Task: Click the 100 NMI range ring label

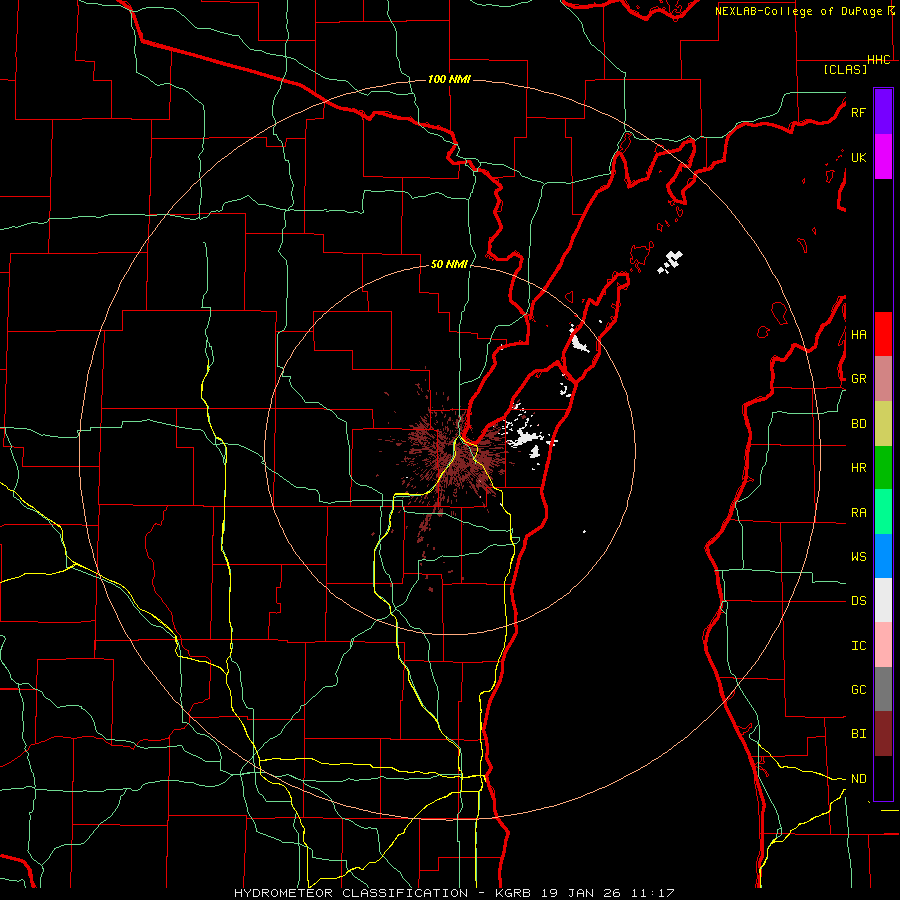Action: [x=449, y=79]
